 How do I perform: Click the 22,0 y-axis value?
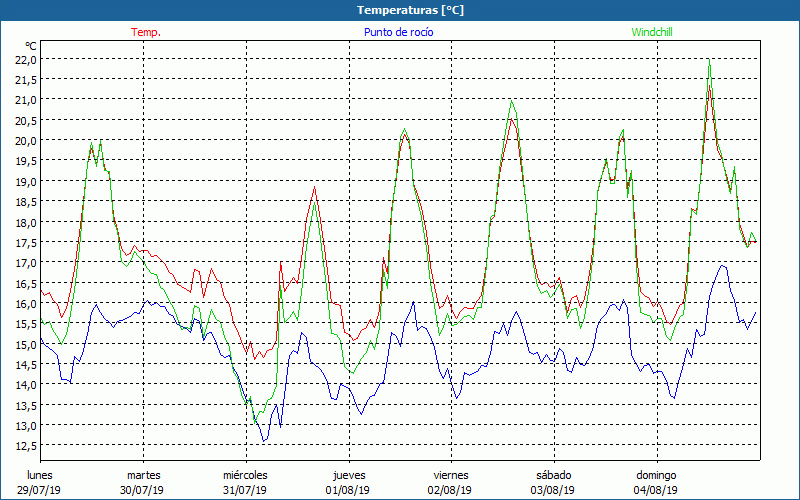tap(26, 59)
